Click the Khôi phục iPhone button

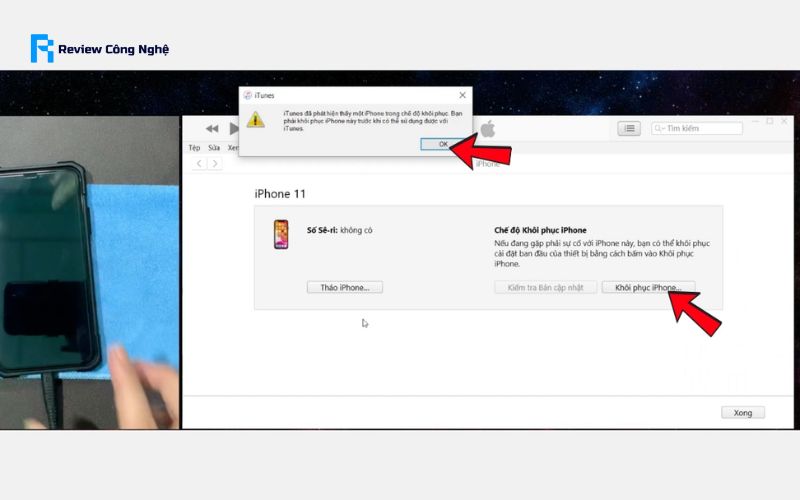[649, 287]
